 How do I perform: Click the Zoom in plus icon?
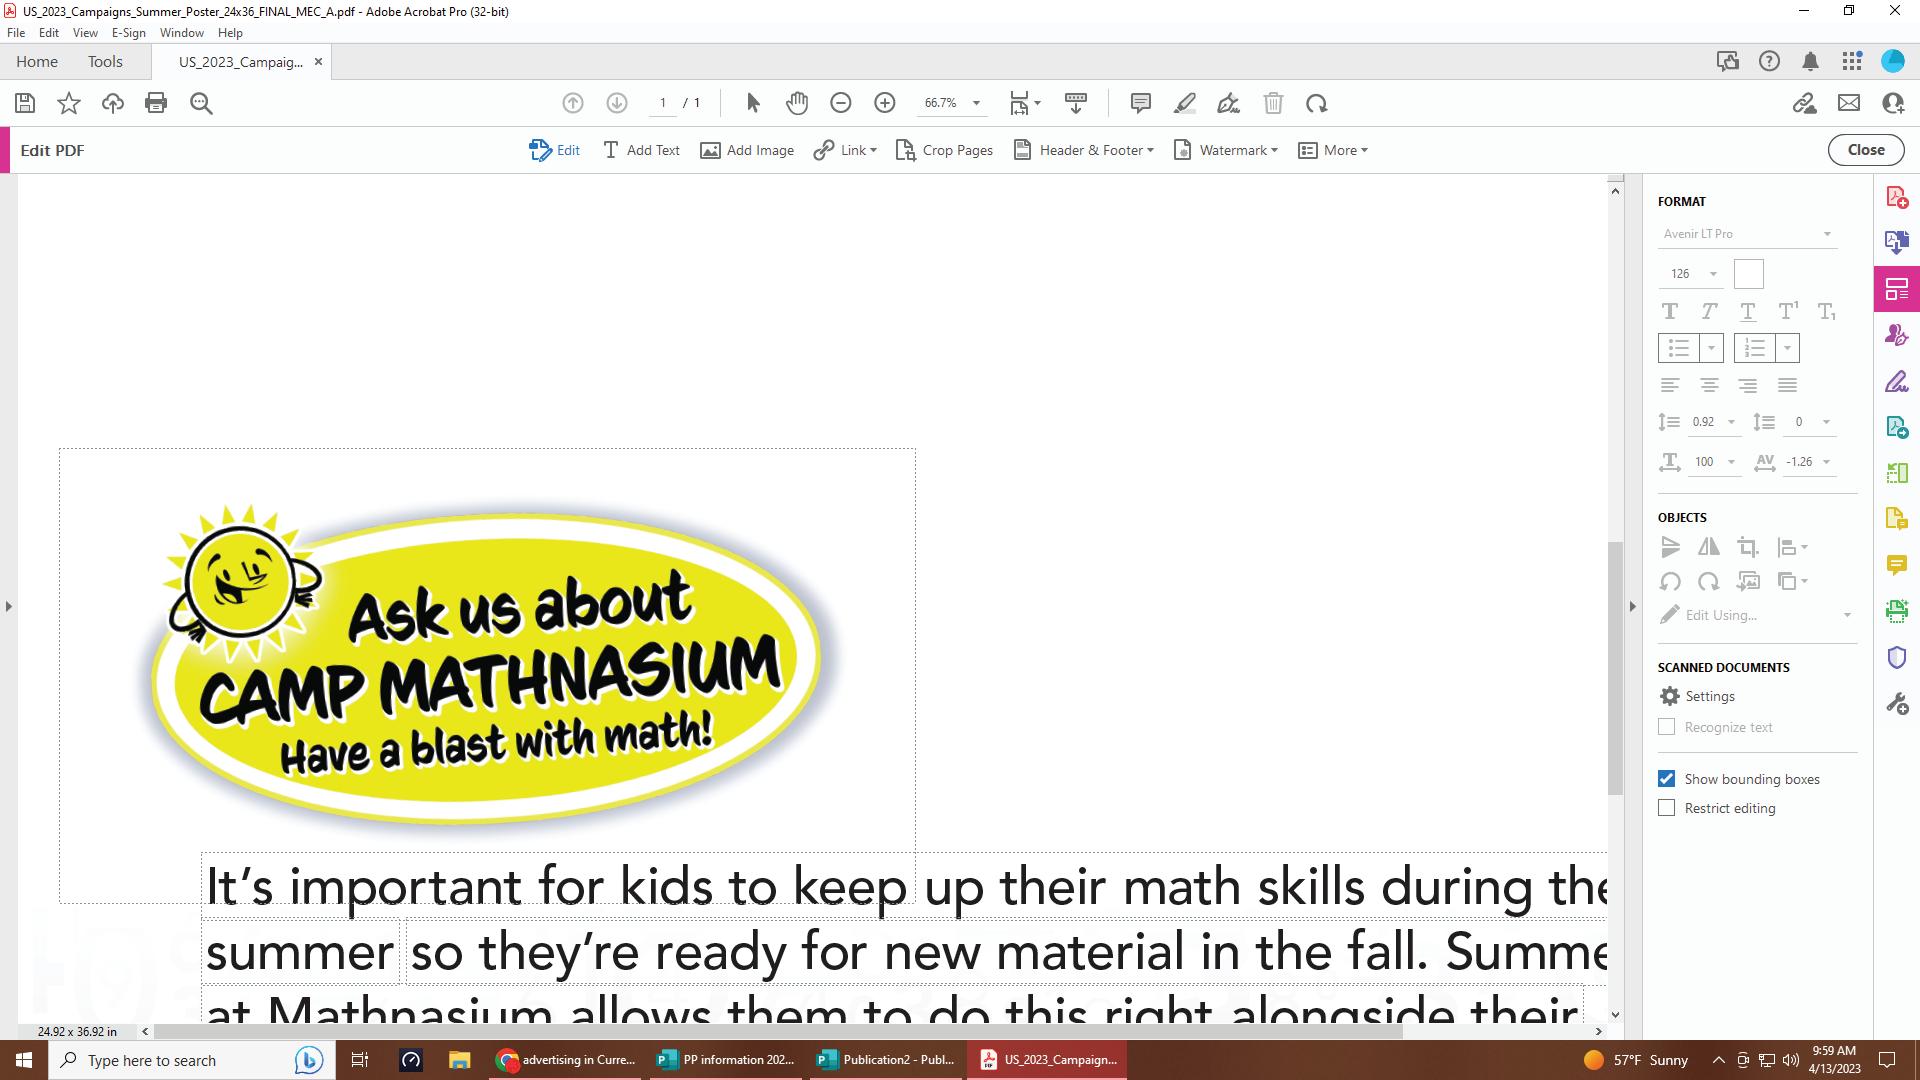point(884,103)
